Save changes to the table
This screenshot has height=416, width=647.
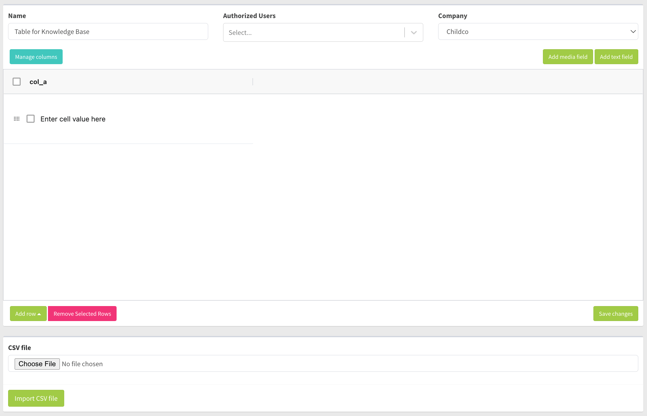(615, 314)
